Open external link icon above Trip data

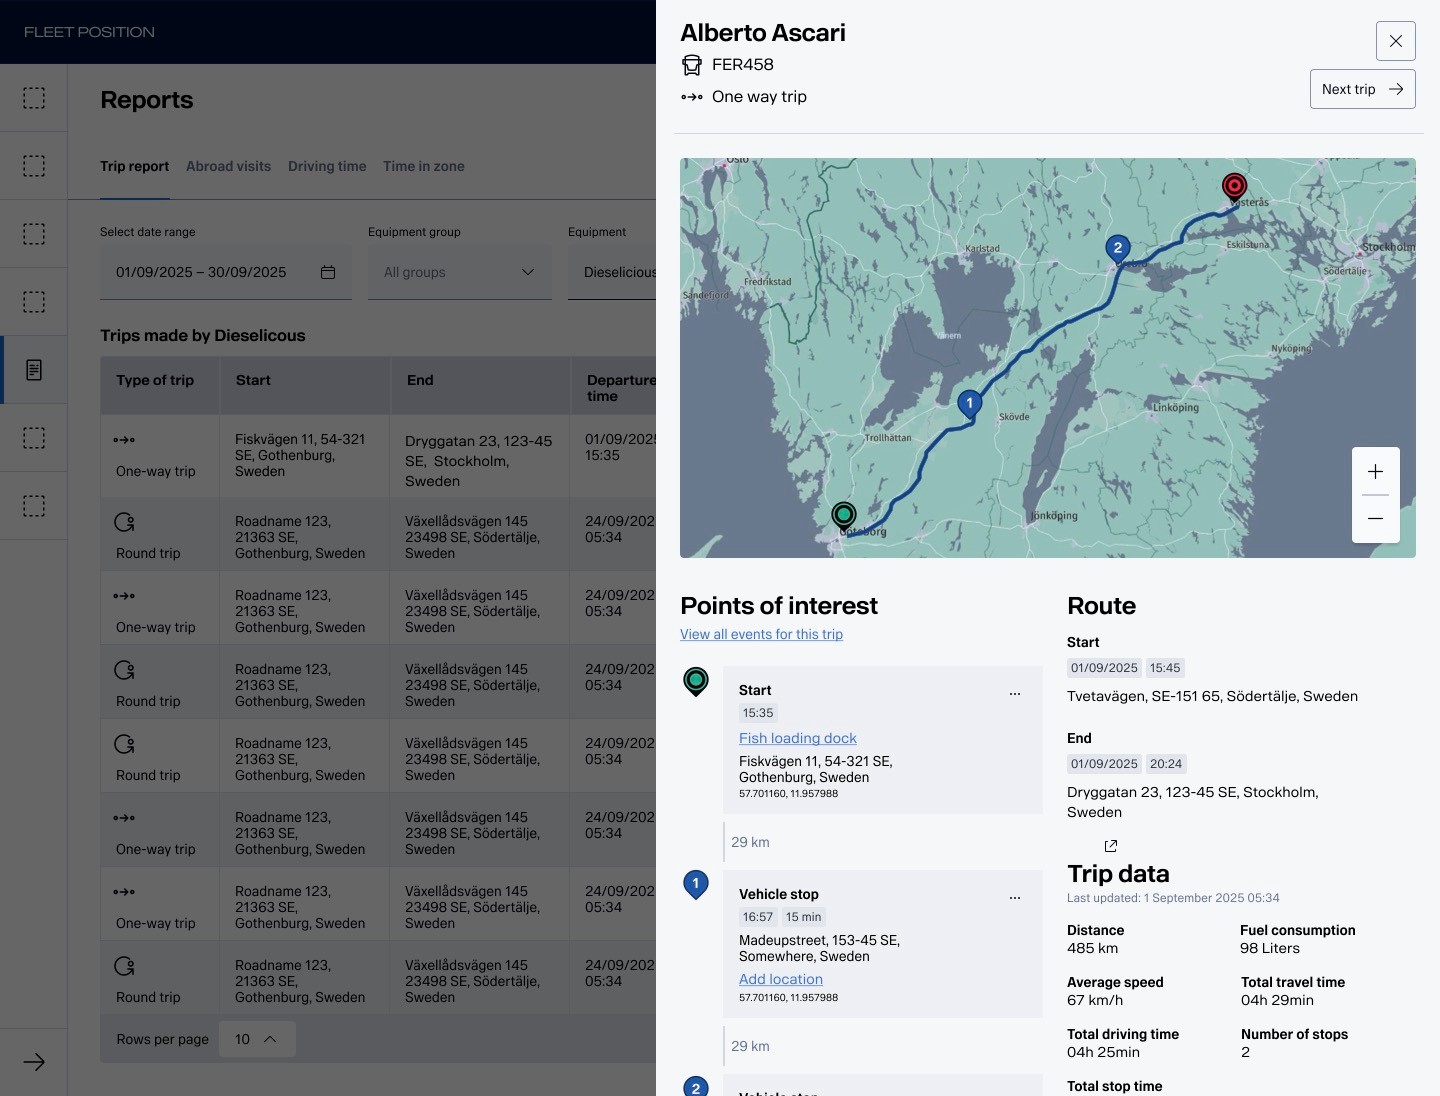[x=1110, y=846]
